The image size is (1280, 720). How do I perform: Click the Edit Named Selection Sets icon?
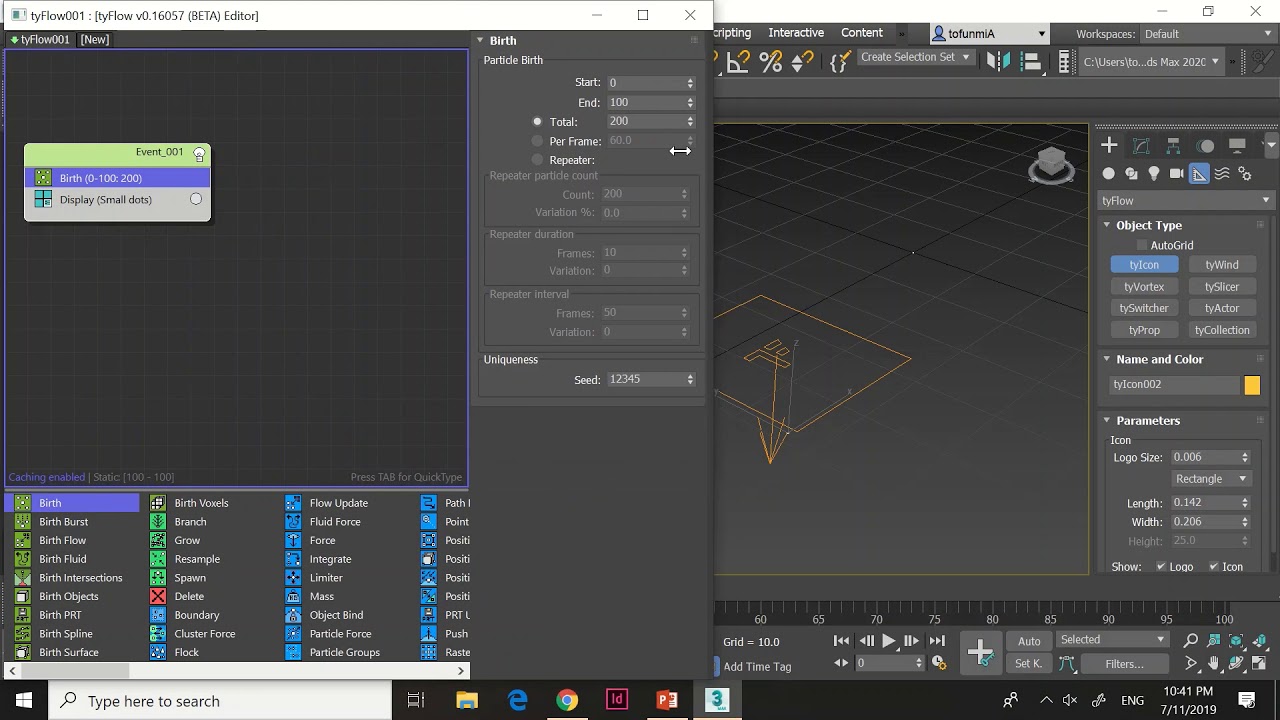point(839,62)
